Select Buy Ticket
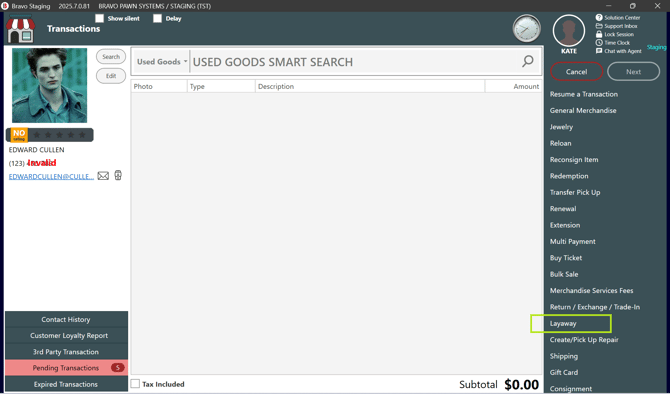Viewport: 670px width, 394px height. tap(566, 258)
